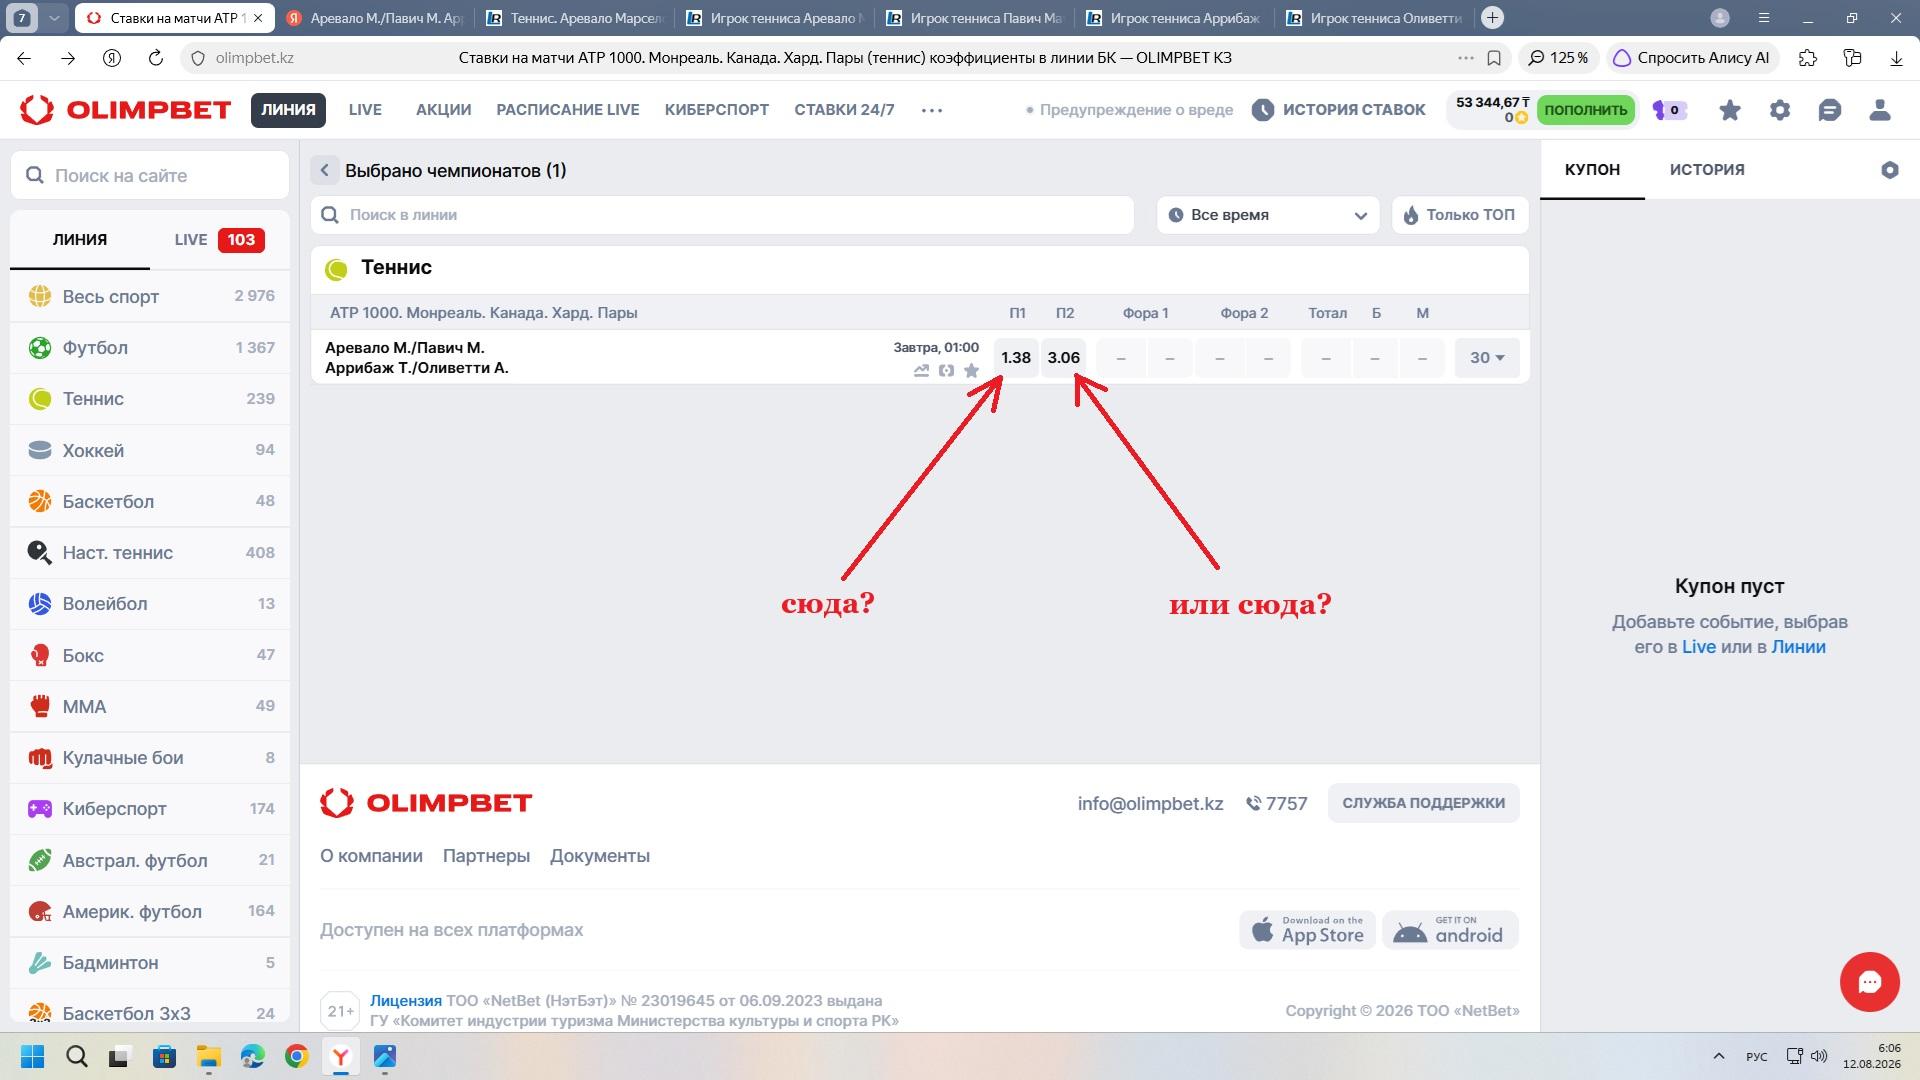Open РАСПИСАНИЕ LIVE navigation item

click(x=568, y=110)
